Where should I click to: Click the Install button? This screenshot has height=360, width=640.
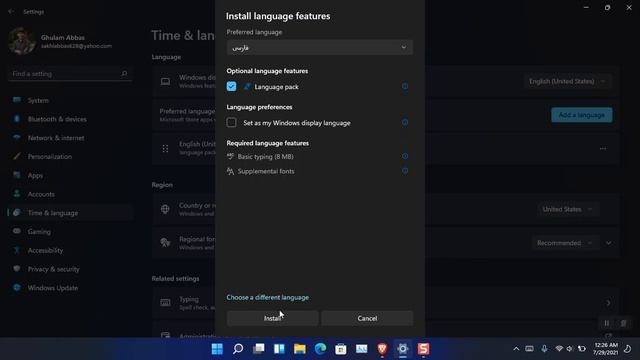(273, 318)
